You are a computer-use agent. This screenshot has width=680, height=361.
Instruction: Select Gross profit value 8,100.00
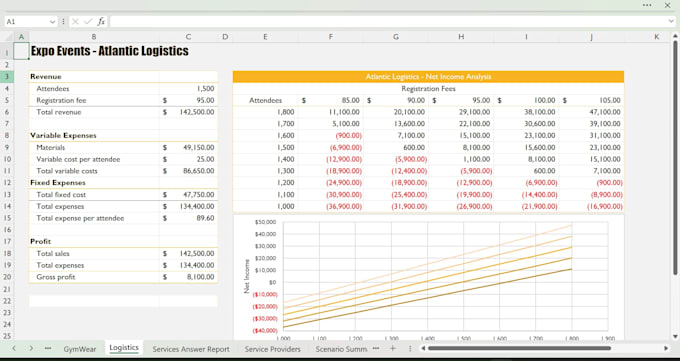coord(188,277)
